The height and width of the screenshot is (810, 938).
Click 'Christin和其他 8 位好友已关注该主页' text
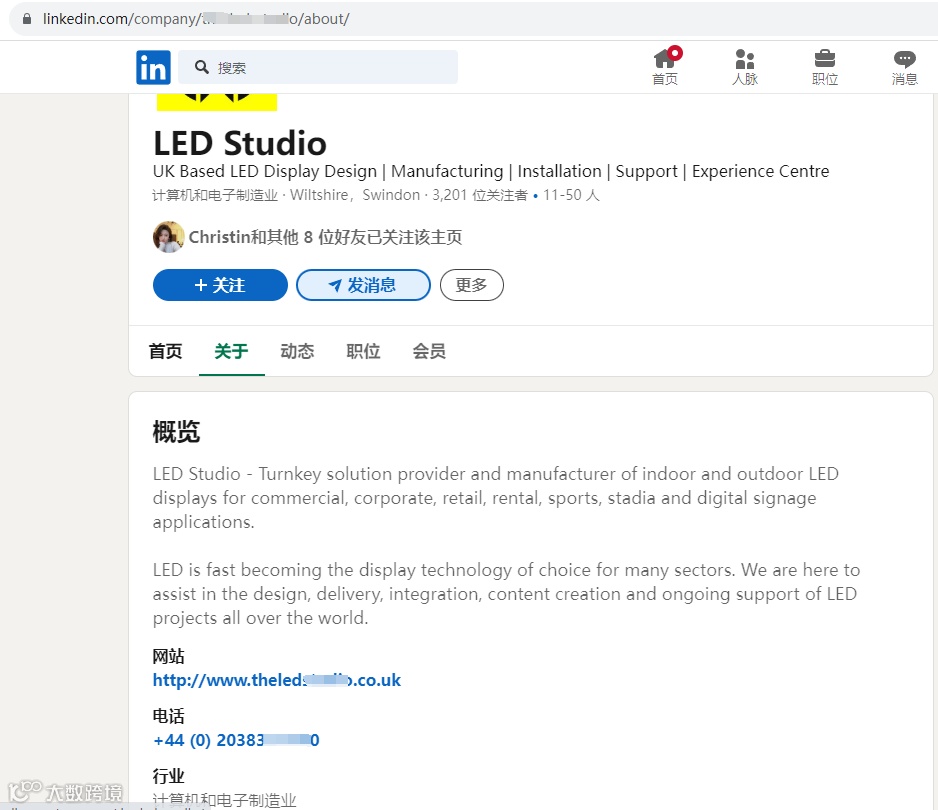coord(325,237)
